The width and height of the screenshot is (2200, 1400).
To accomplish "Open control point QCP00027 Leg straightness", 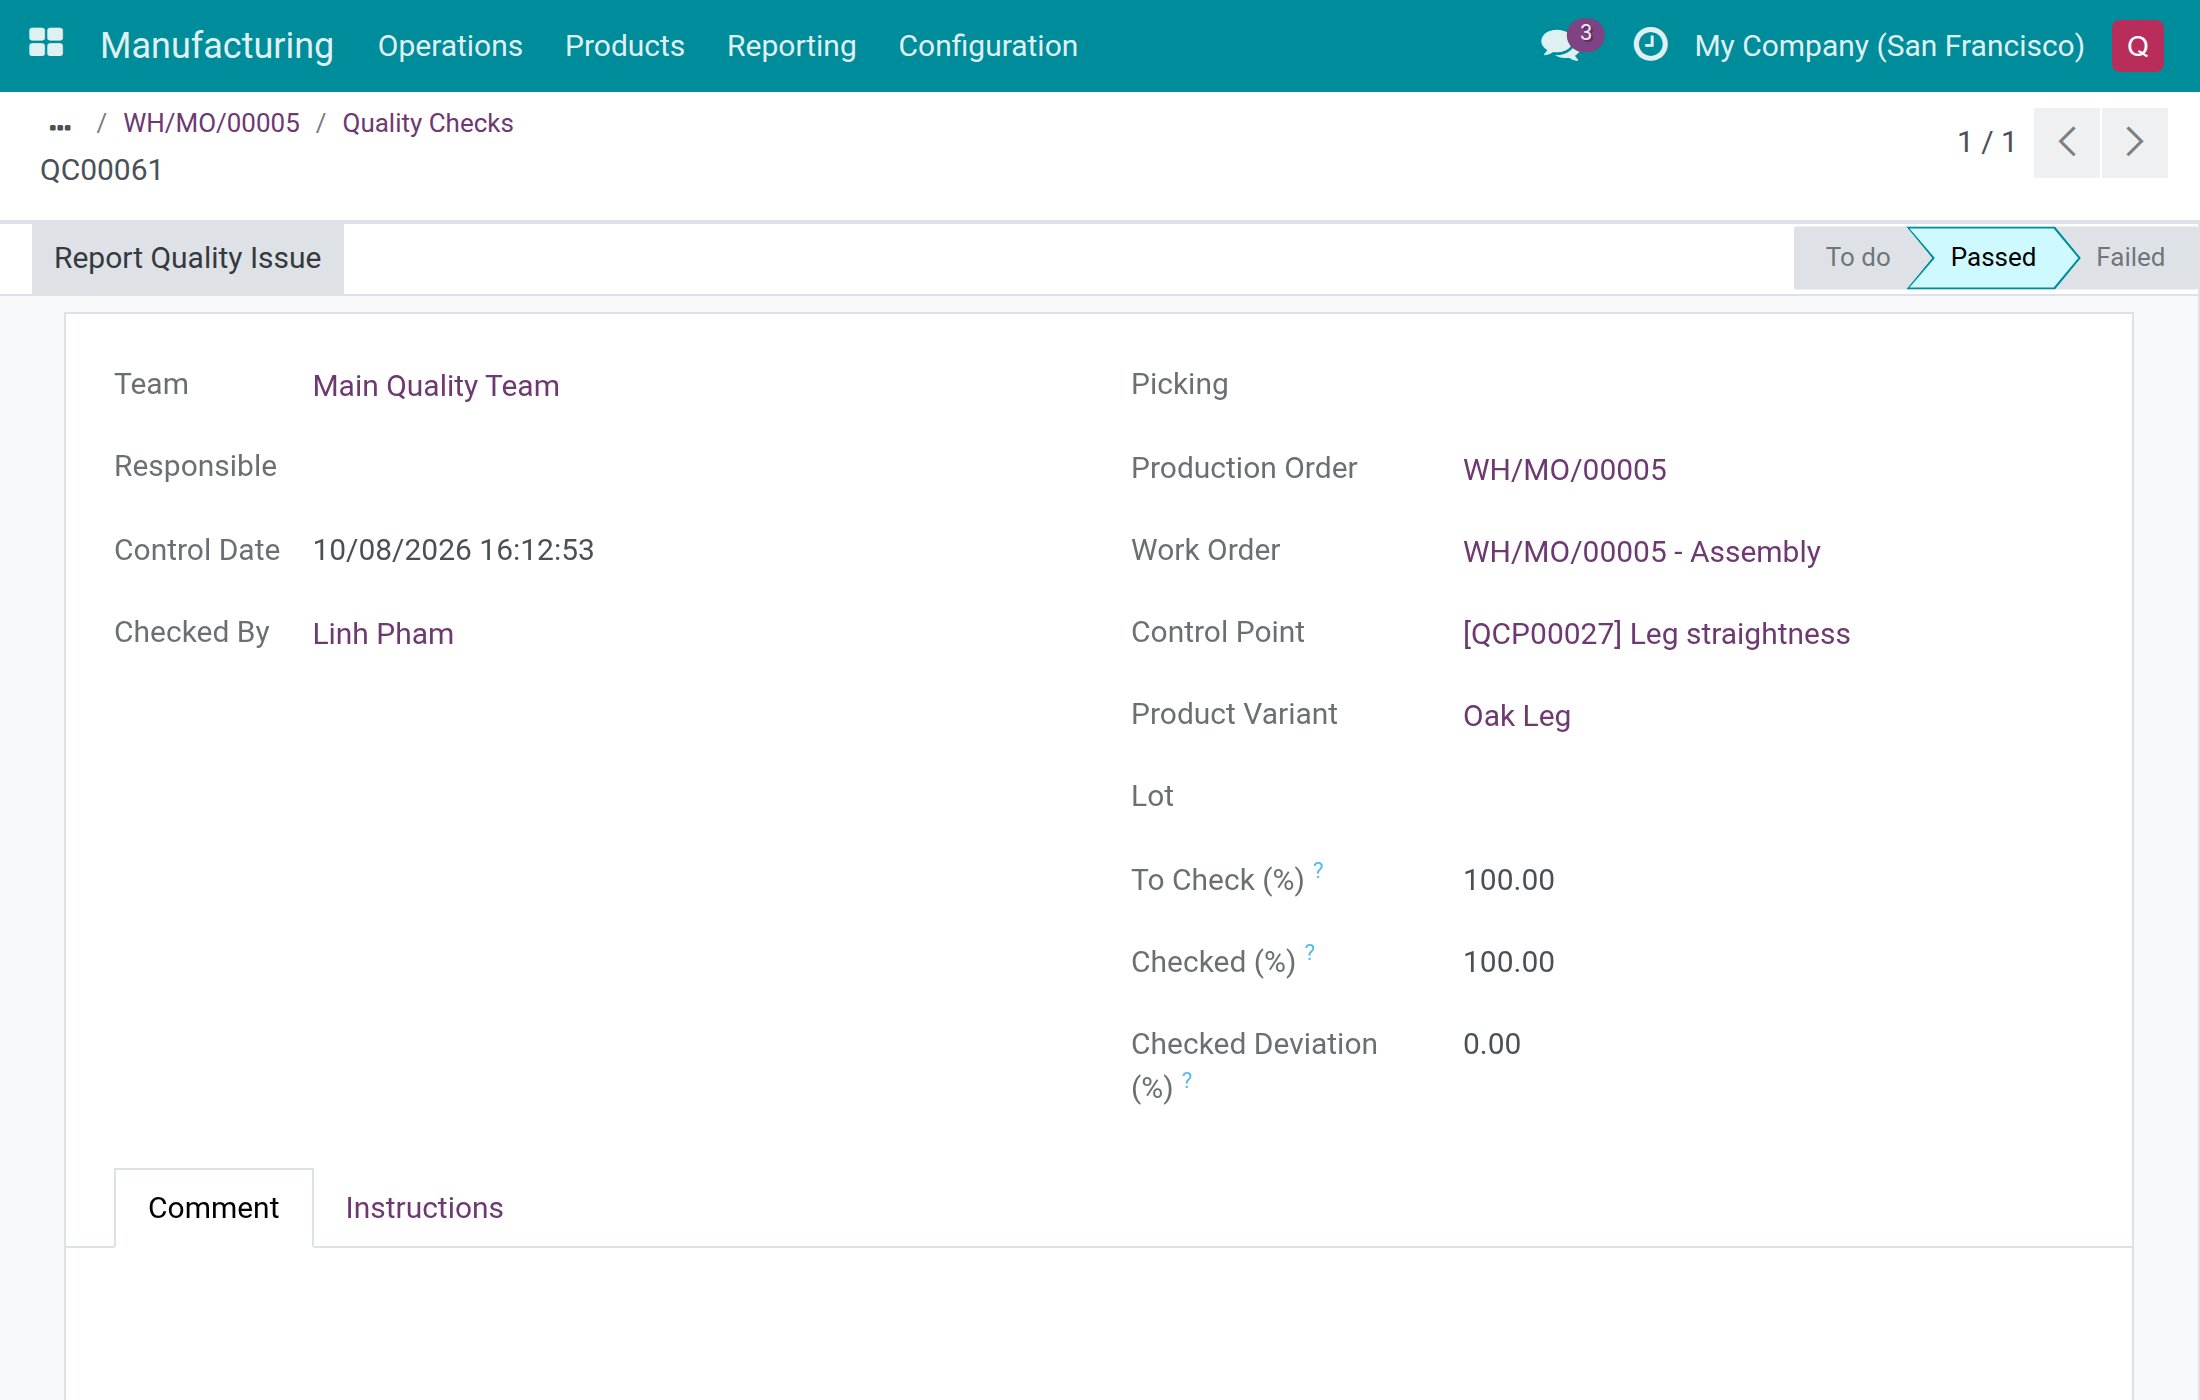I will (x=1656, y=634).
